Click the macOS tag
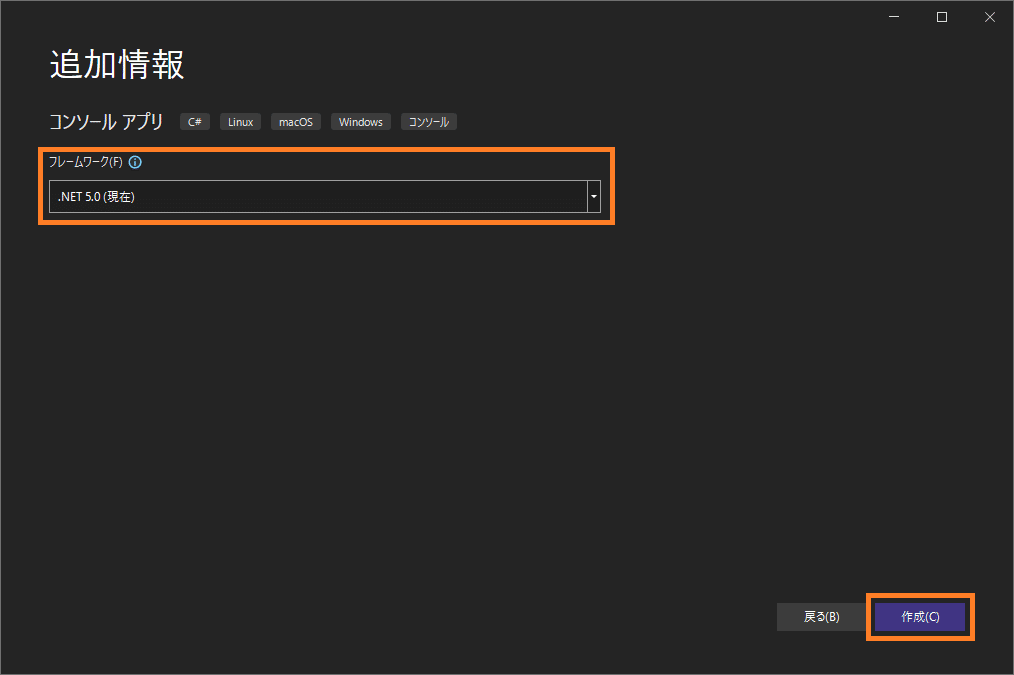The width and height of the screenshot is (1014, 675). point(296,122)
